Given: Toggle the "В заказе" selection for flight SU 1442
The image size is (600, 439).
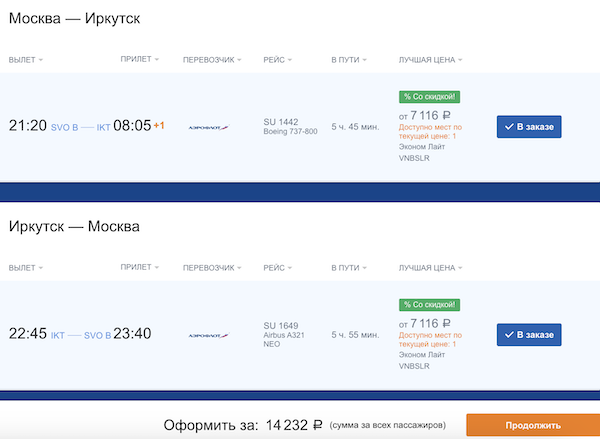Looking at the screenshot, I should click(529, 127).
